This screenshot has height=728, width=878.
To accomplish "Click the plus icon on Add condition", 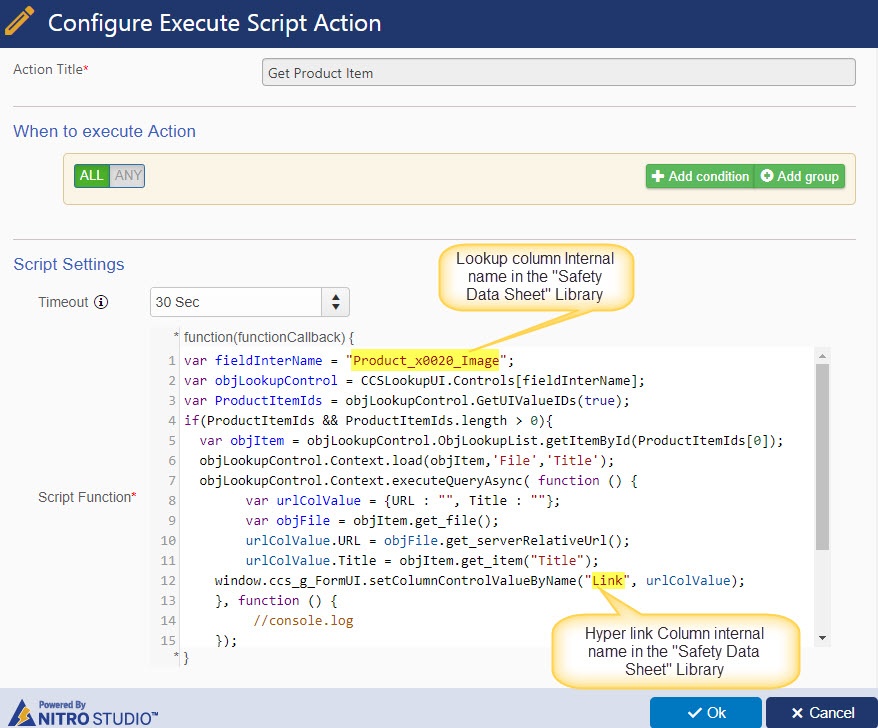I will tap(658, 176).
